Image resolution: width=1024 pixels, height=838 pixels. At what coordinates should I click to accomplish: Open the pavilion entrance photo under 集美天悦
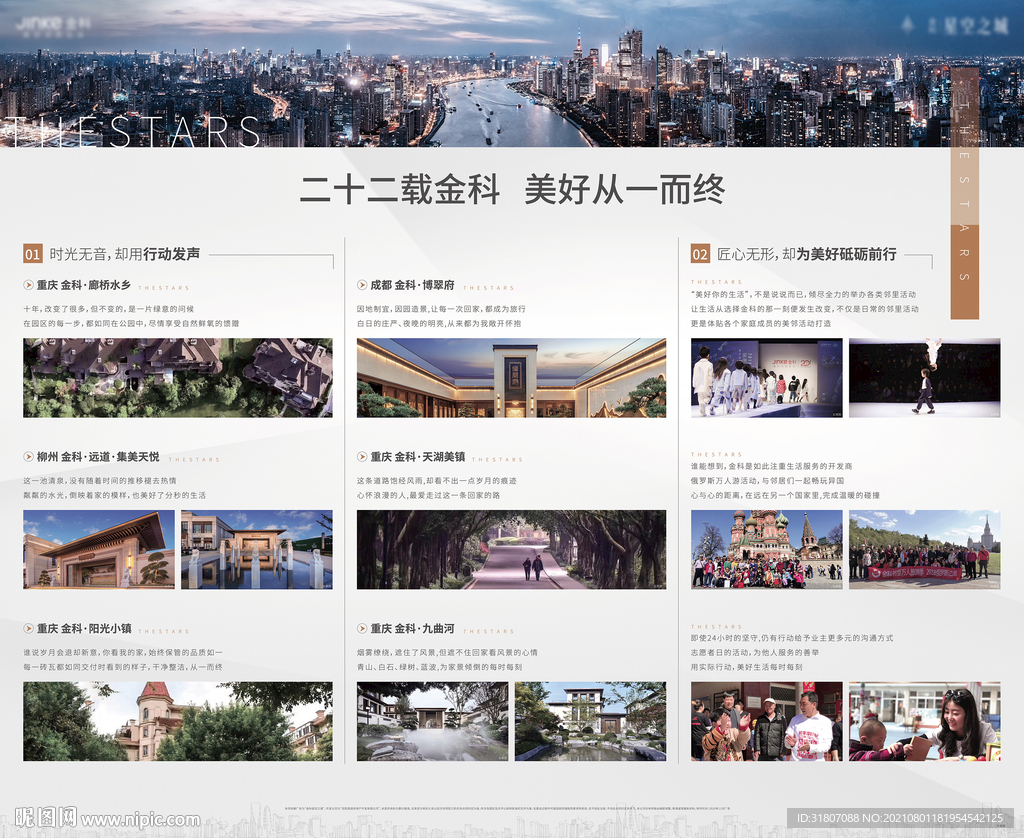(x=99, y=549)
